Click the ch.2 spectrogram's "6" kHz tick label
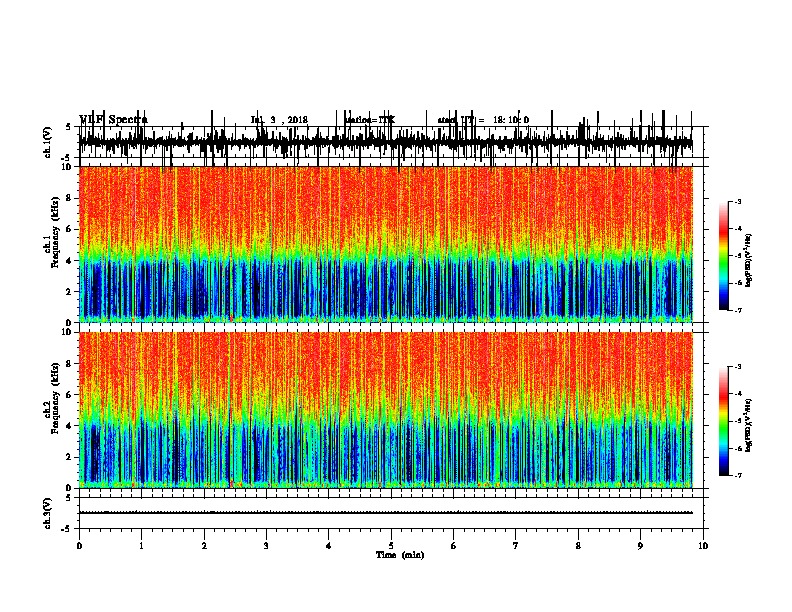792x612 pixels. point(69,395)
